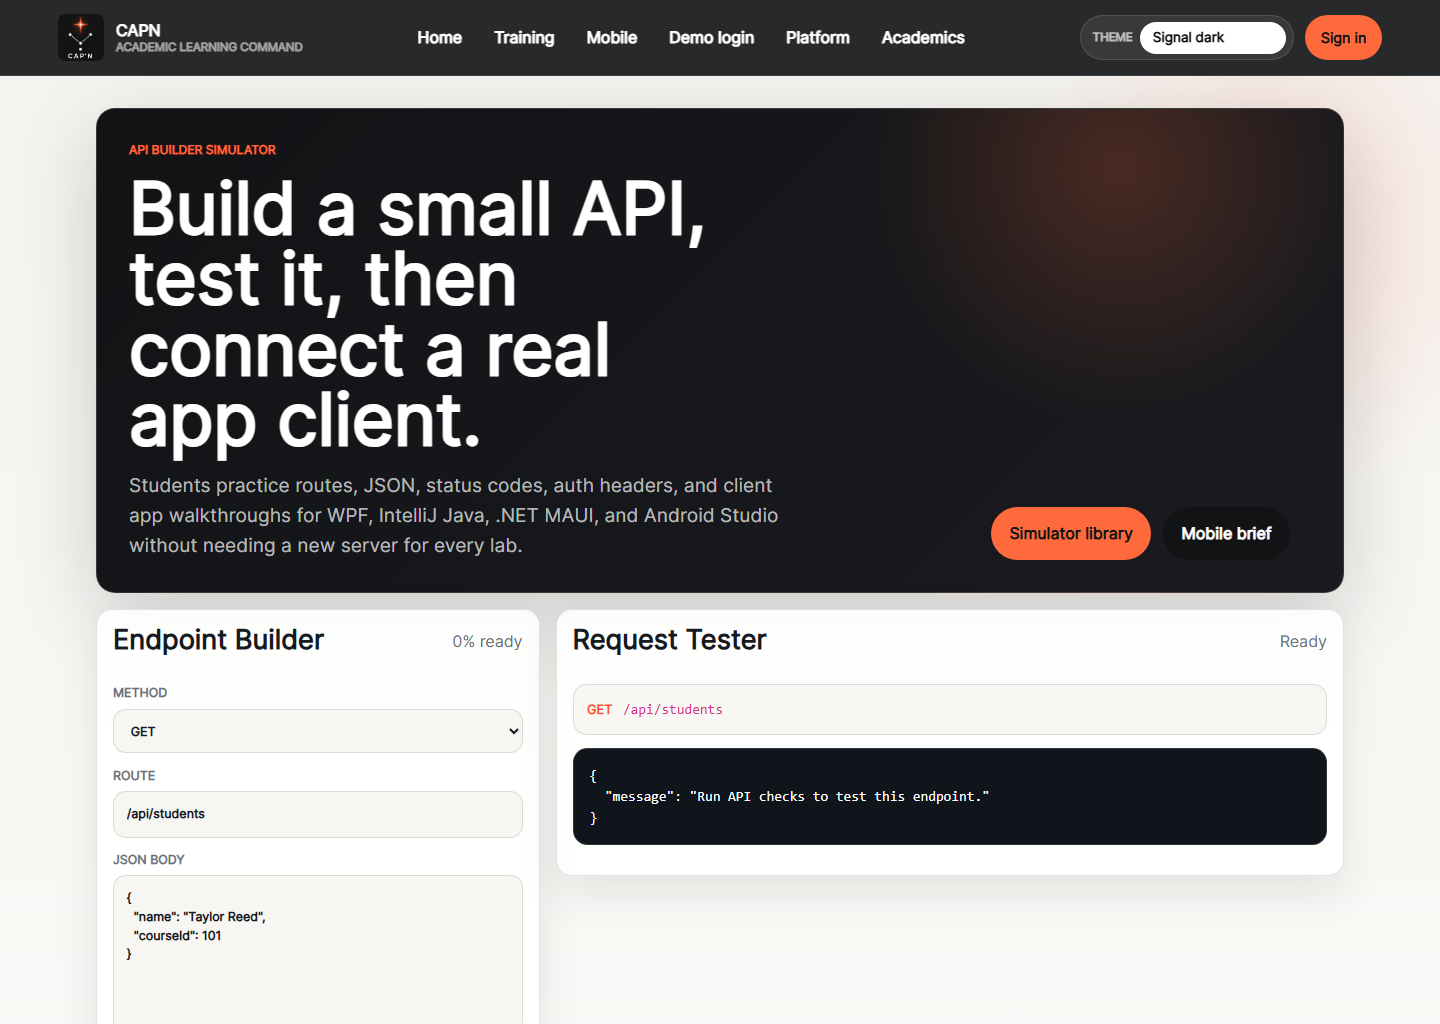Click the 'Request Tester' heading
The width and height of the screenshot is (1440, 1024).
point(669,640)
